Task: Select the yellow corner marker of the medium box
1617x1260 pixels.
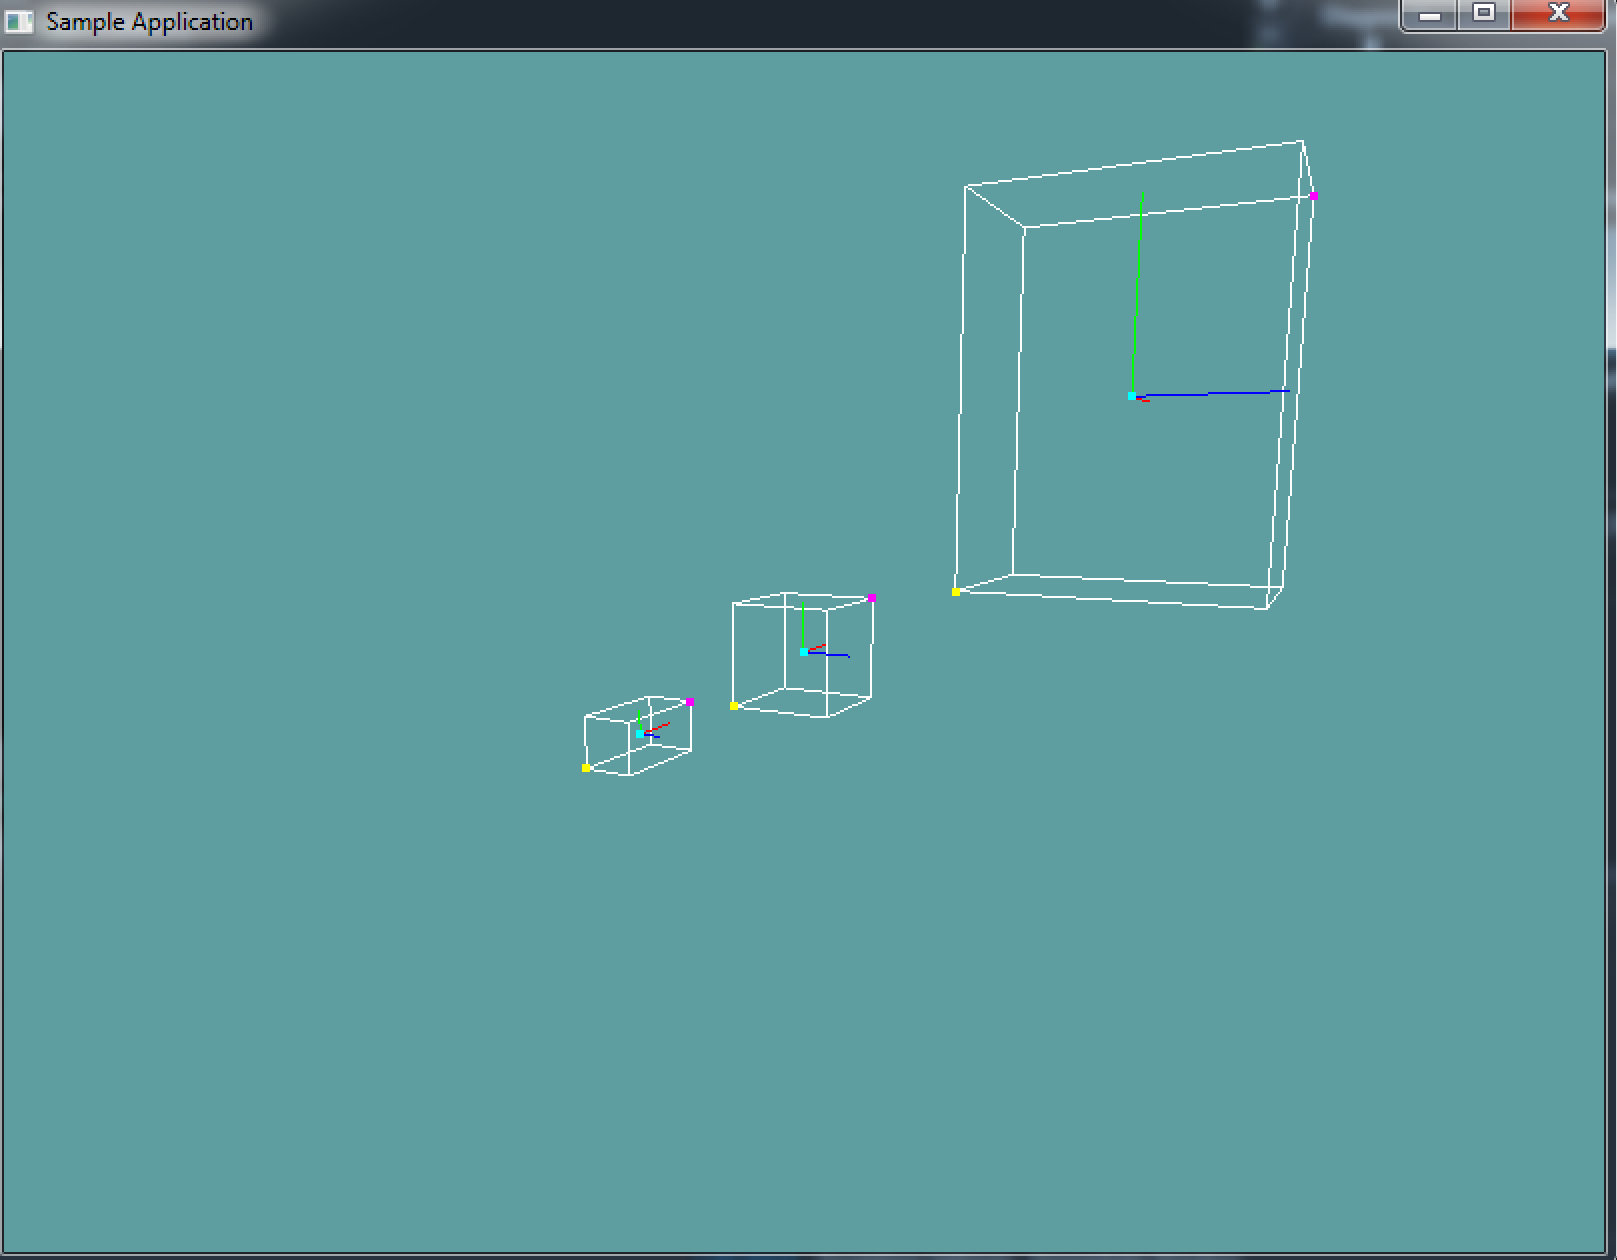Action: 734,706
